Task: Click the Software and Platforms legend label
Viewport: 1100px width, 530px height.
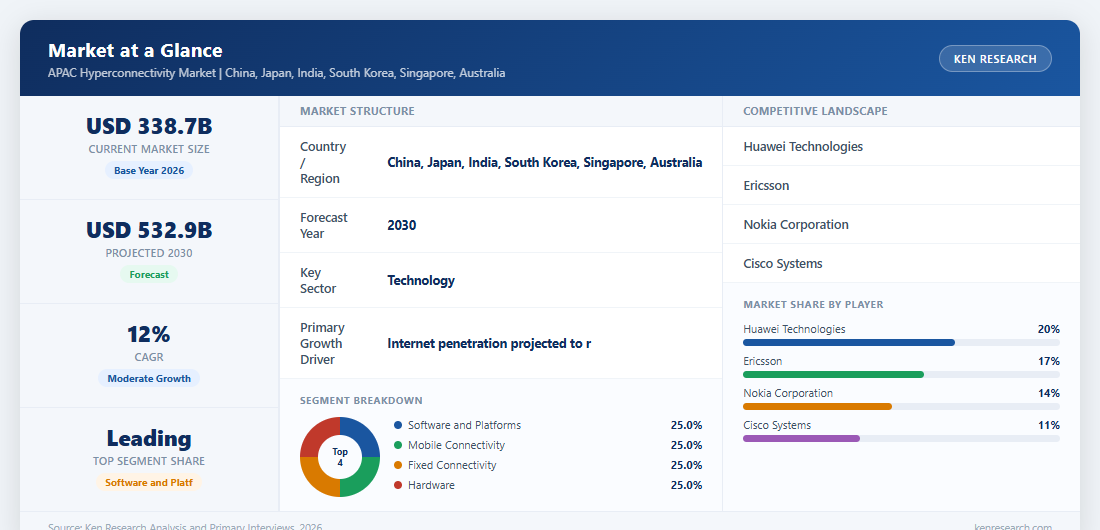Action: point(464,425)
